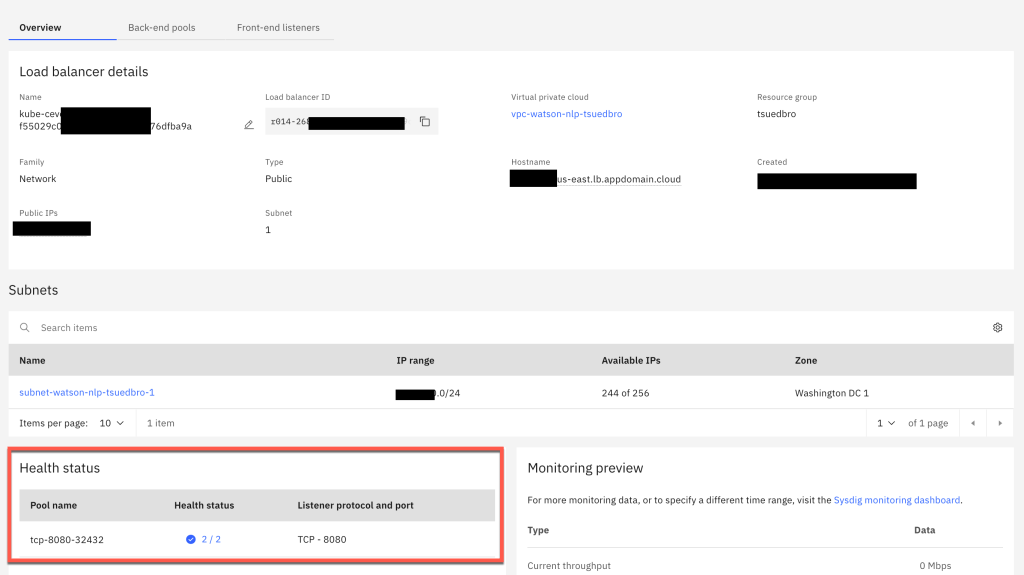Click the Available IPs column header
Viewport: 1024px width, 575px height.
(x=631, y=360)
